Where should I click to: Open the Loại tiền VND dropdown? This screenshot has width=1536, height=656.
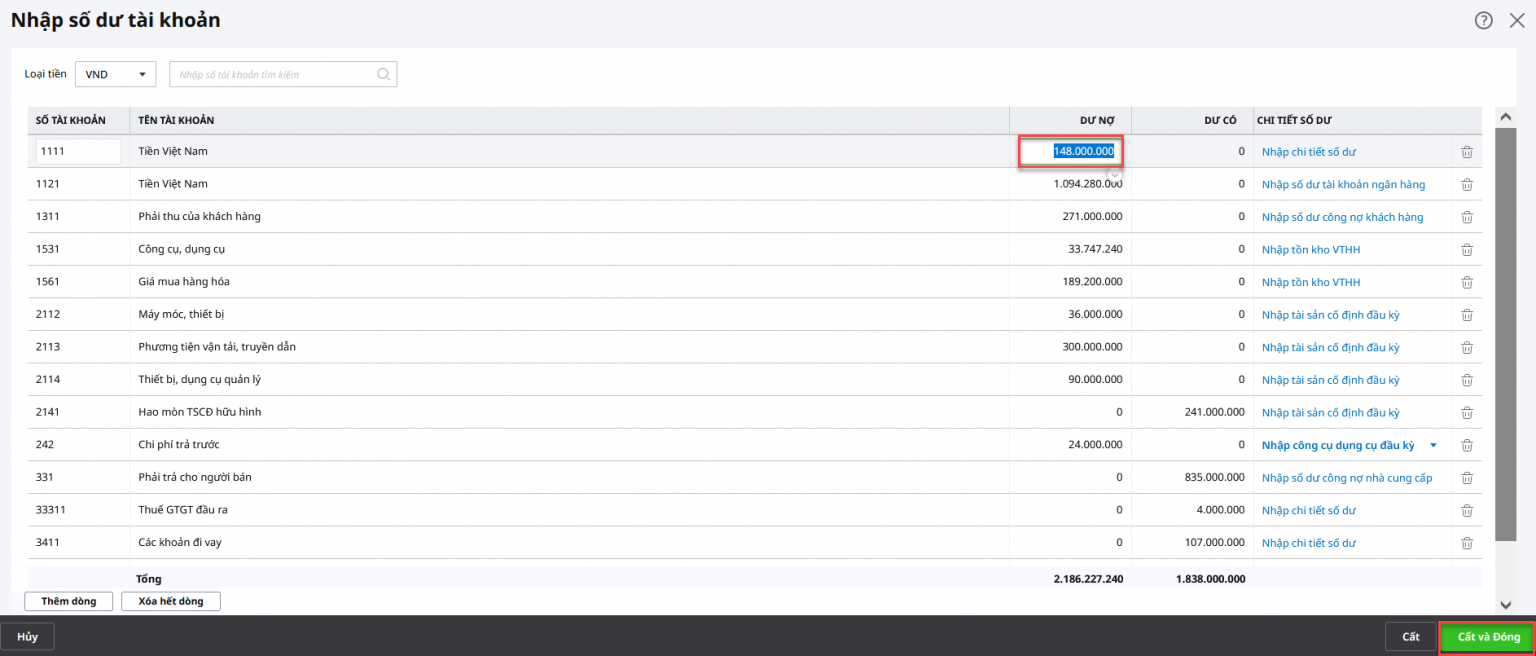tap(115, 74)
